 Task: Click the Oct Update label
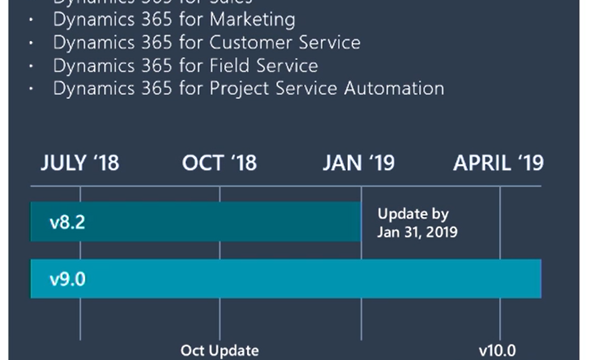tap(220, 351)
